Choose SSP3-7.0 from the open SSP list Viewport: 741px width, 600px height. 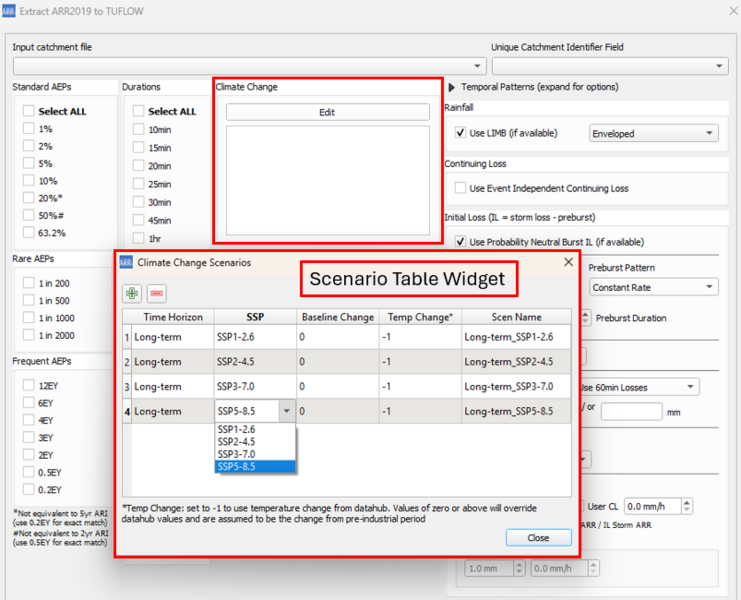click(236, 454)
